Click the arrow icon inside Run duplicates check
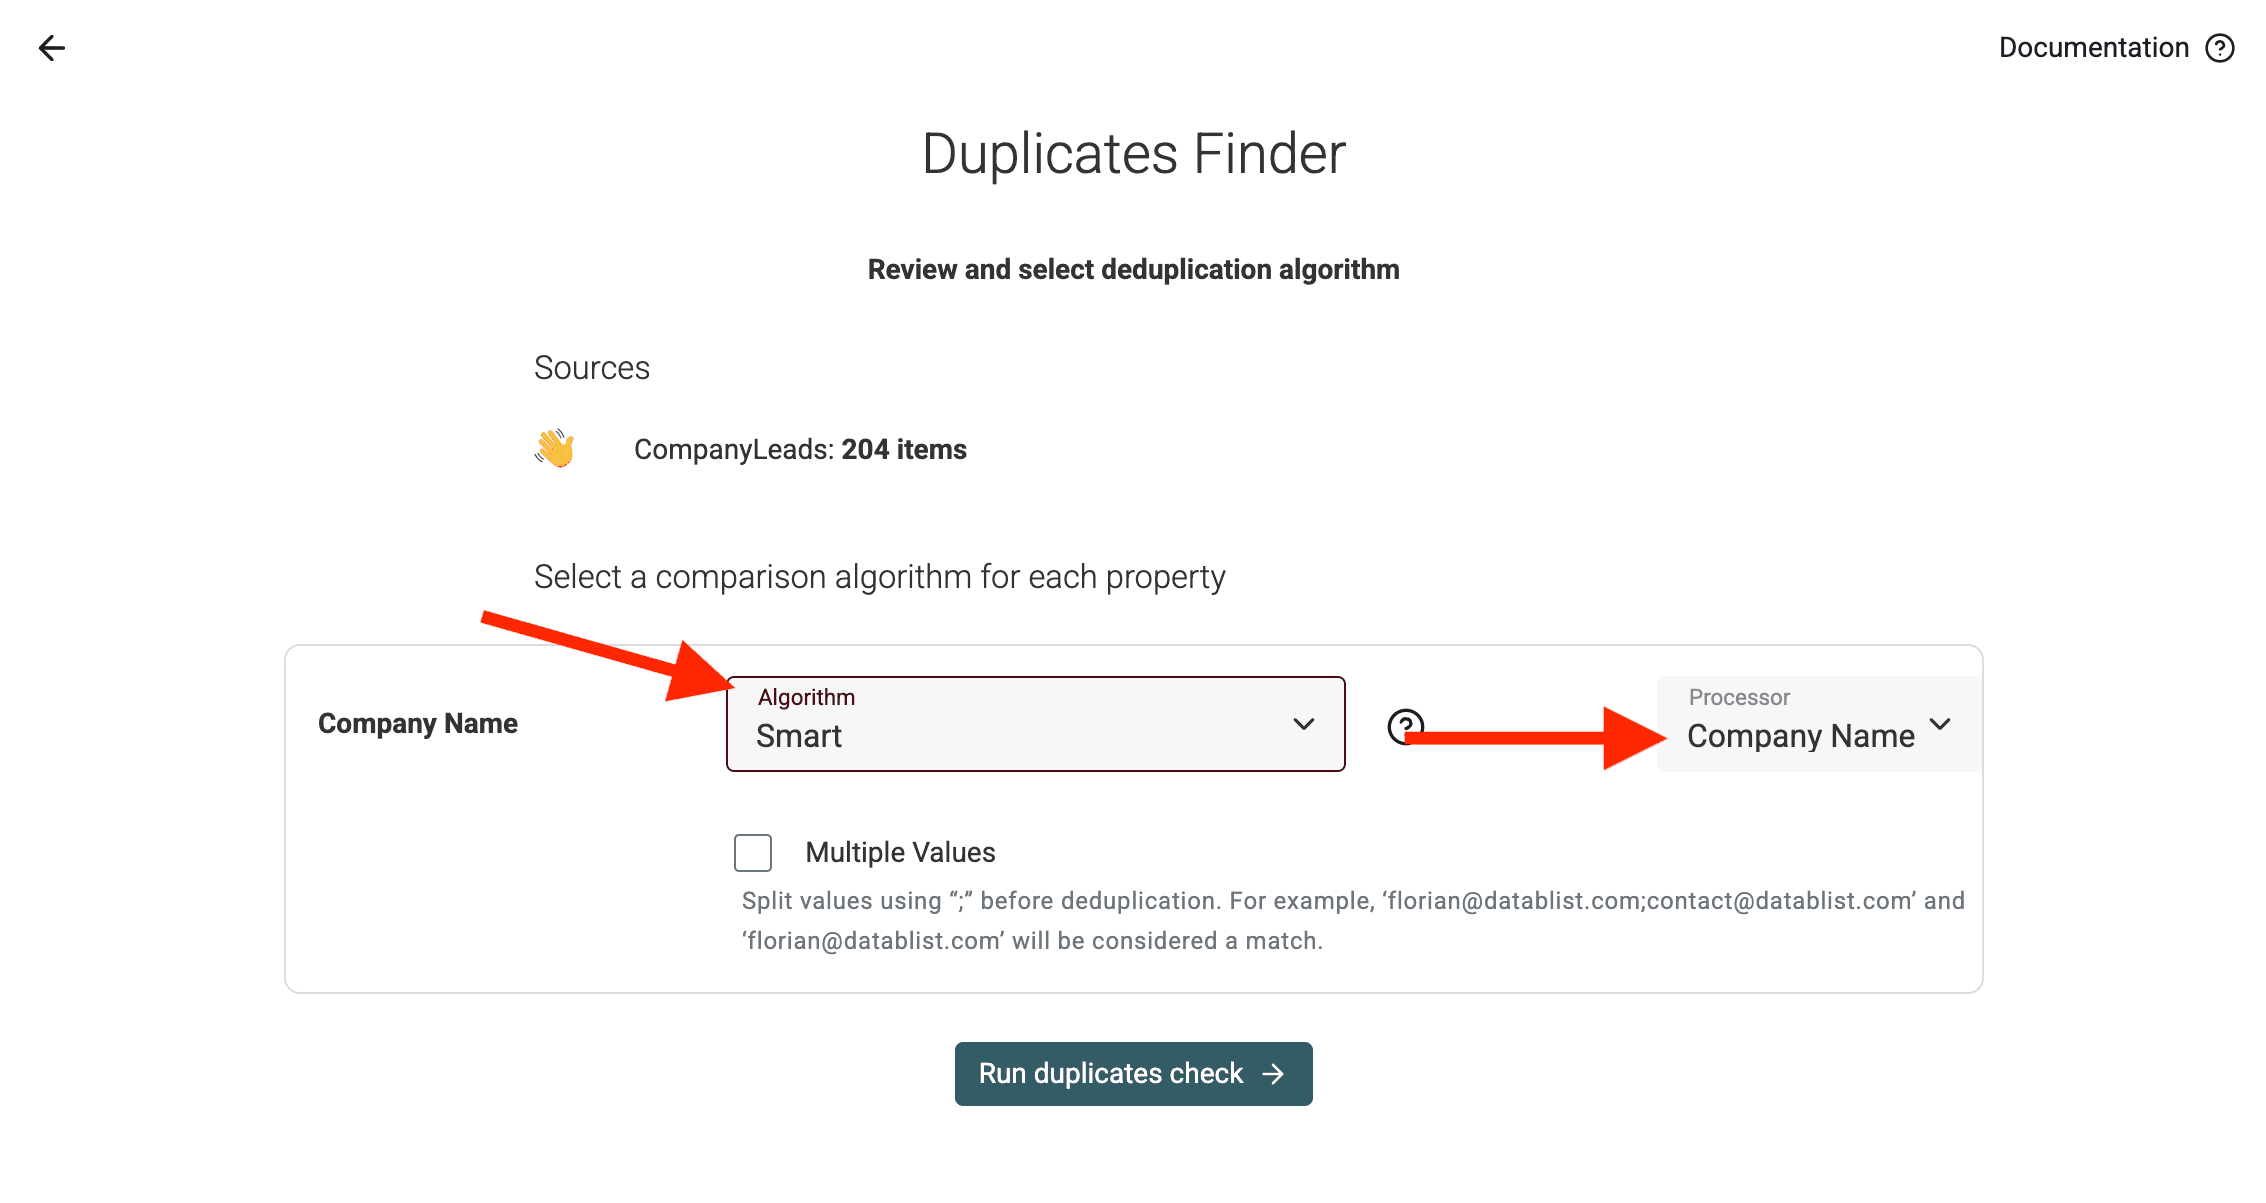 click(x=1273, y=1073)
